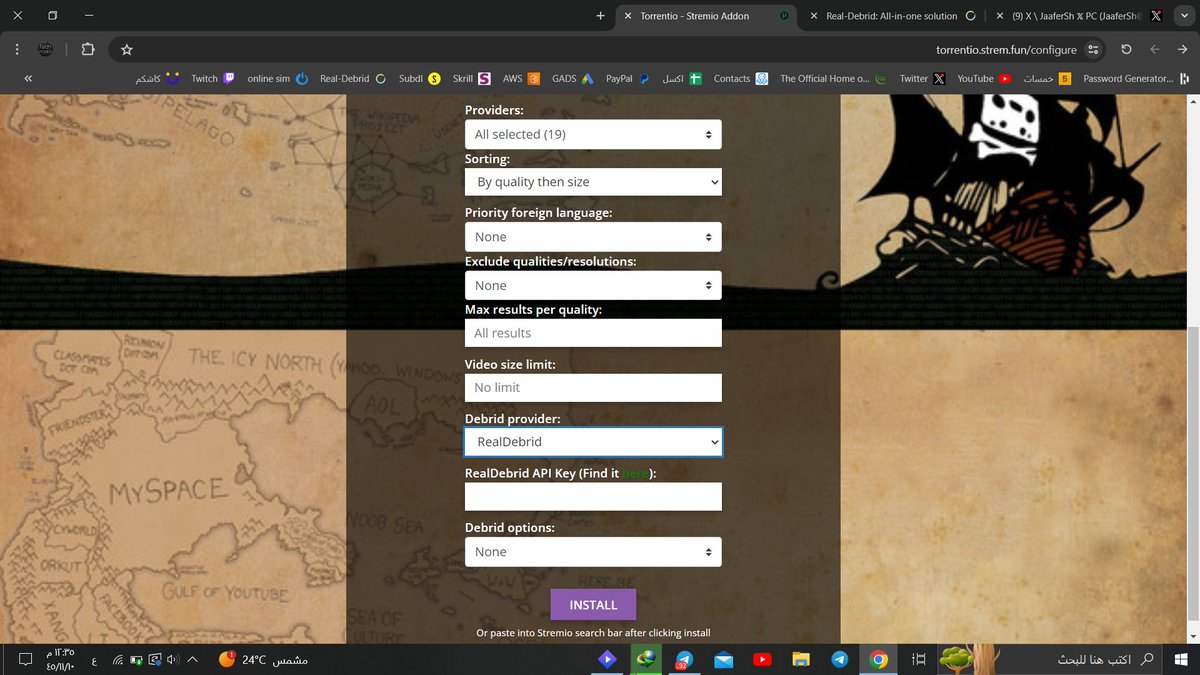This screenshot has width=1200, height=675.
Task: Click the torrentio.strem.fun address bar
Action: [x=1006, y=49]
